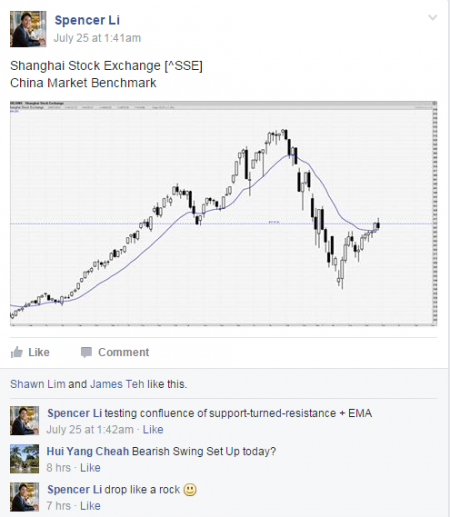Screen dimensions: 450x517
Task: Like the drop like a rock comment
Action: tap(90, 506)
